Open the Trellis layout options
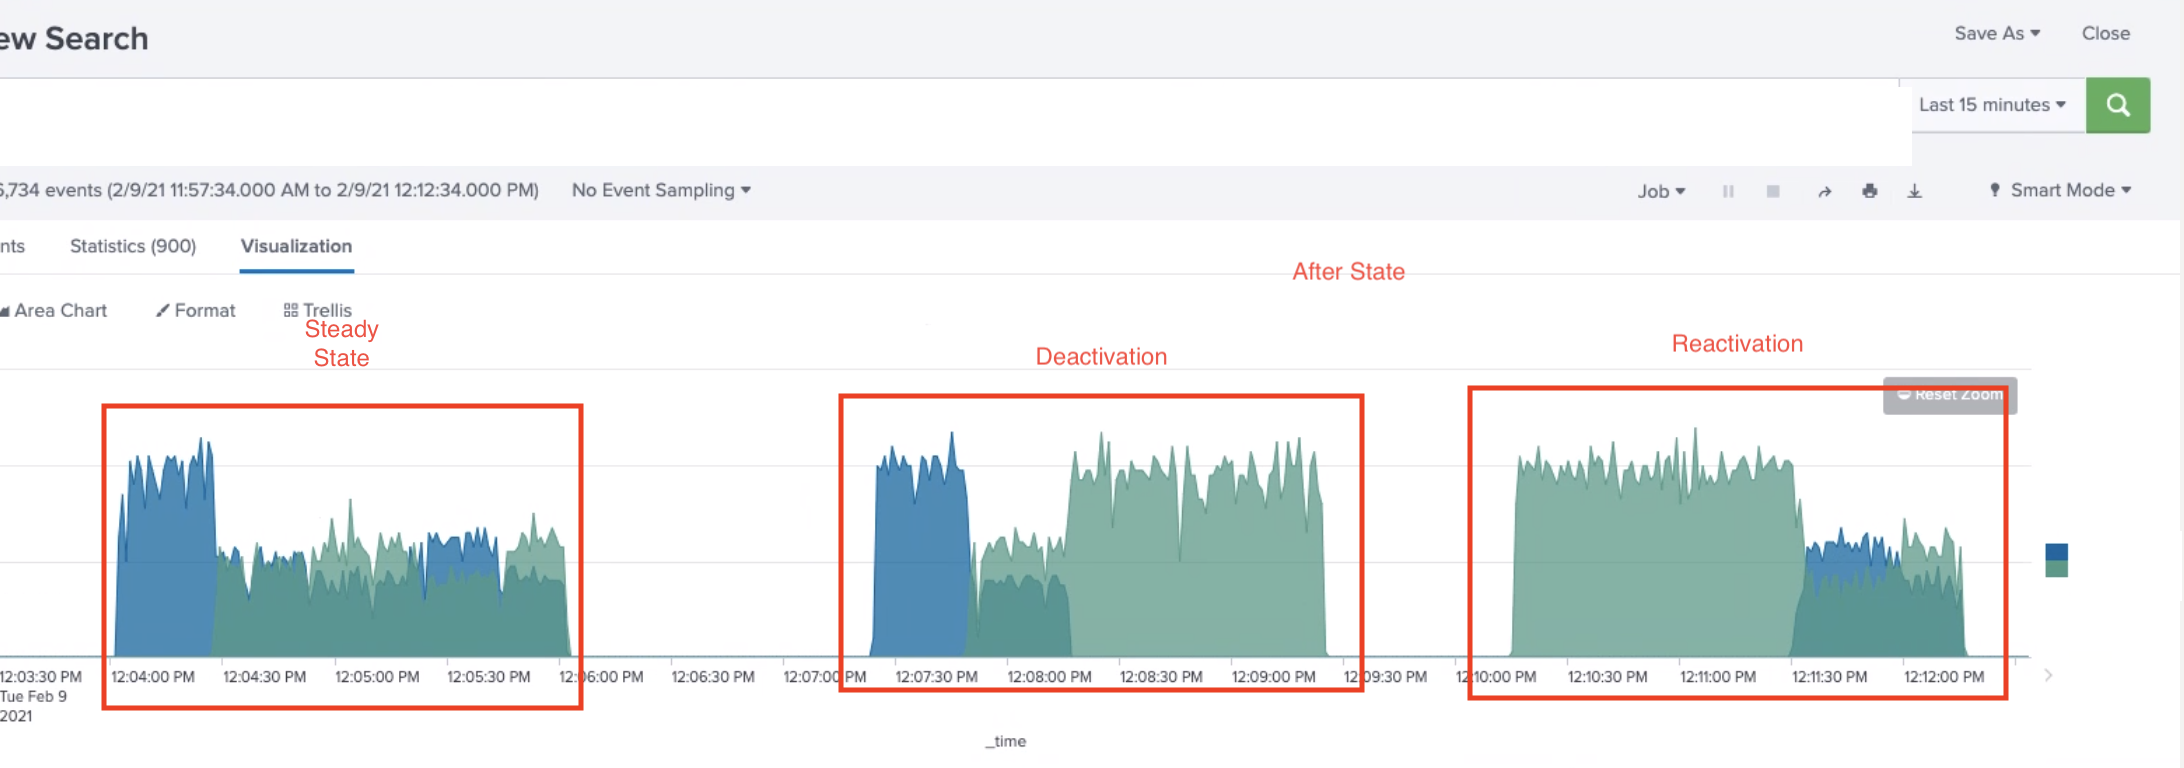This screenshot has width=2184, height=768. (317, 310)
